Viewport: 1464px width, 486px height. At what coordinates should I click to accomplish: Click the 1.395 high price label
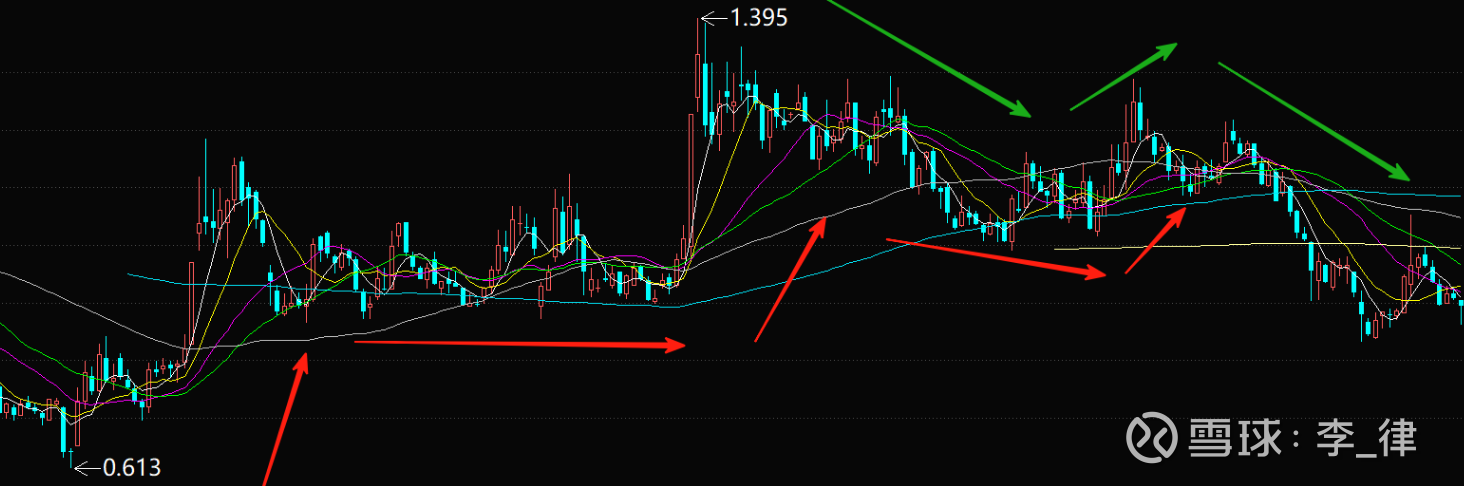click(759, 17)
